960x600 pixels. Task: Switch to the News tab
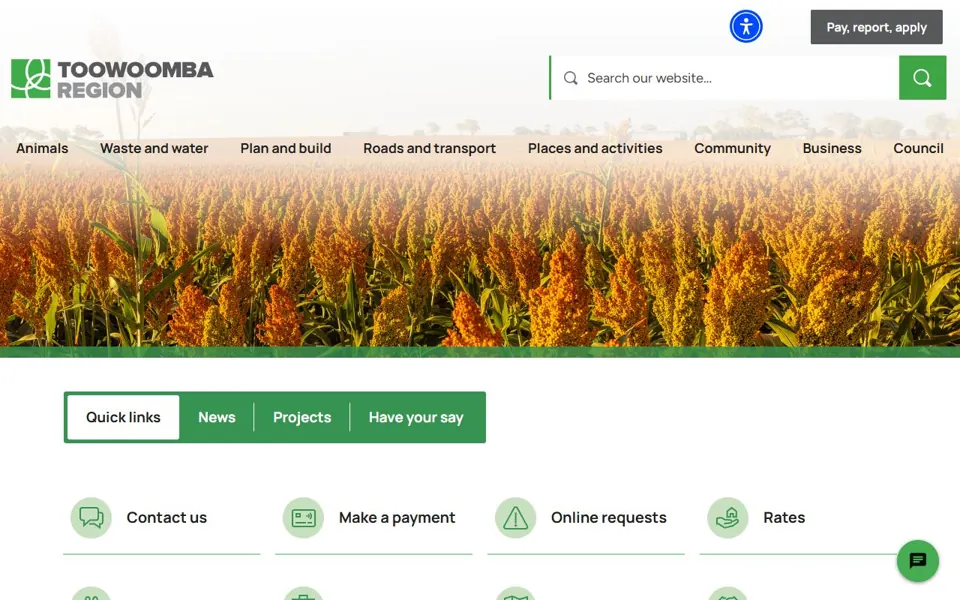coord(217,417)
